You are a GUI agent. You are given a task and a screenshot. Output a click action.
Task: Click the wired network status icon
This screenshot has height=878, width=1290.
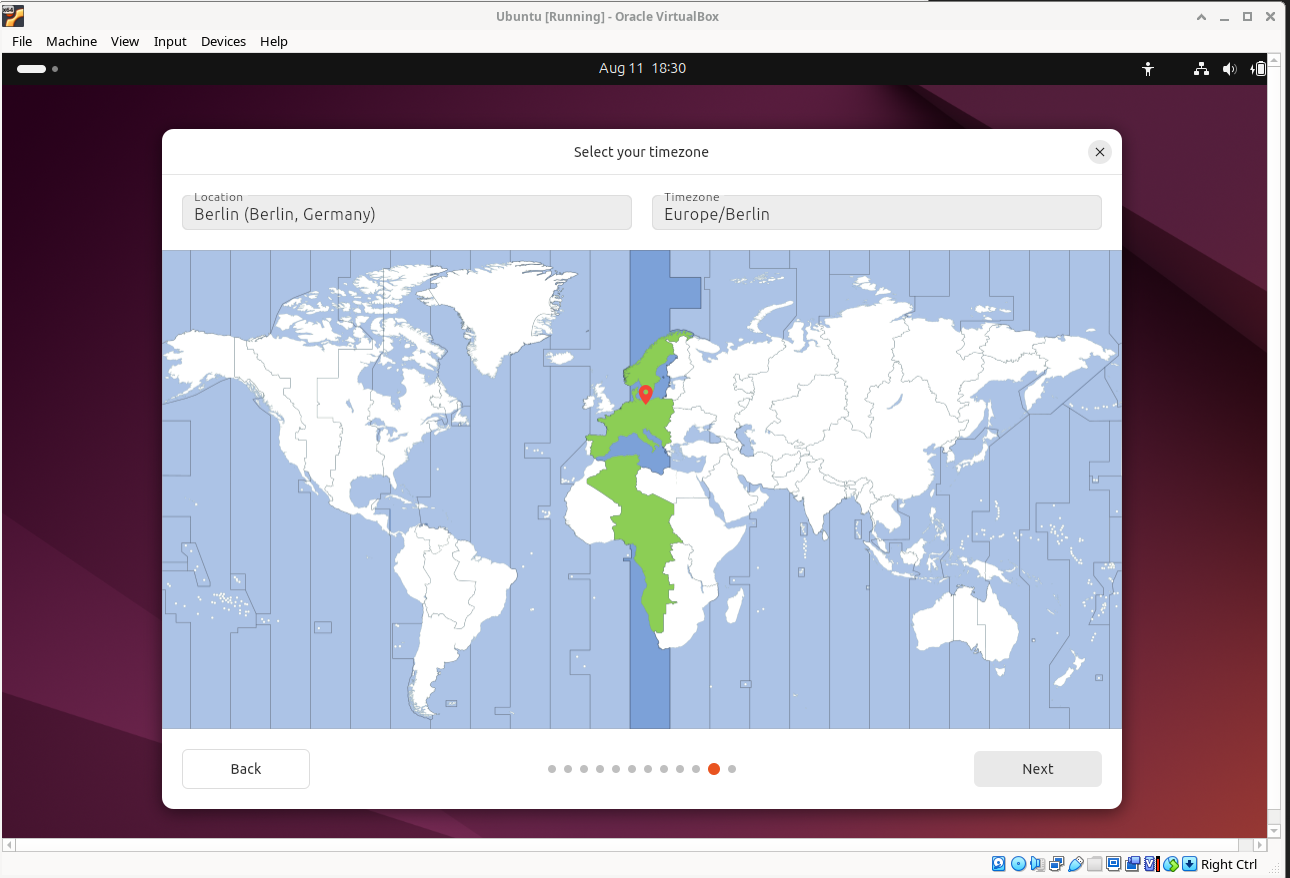[1201, 69]
